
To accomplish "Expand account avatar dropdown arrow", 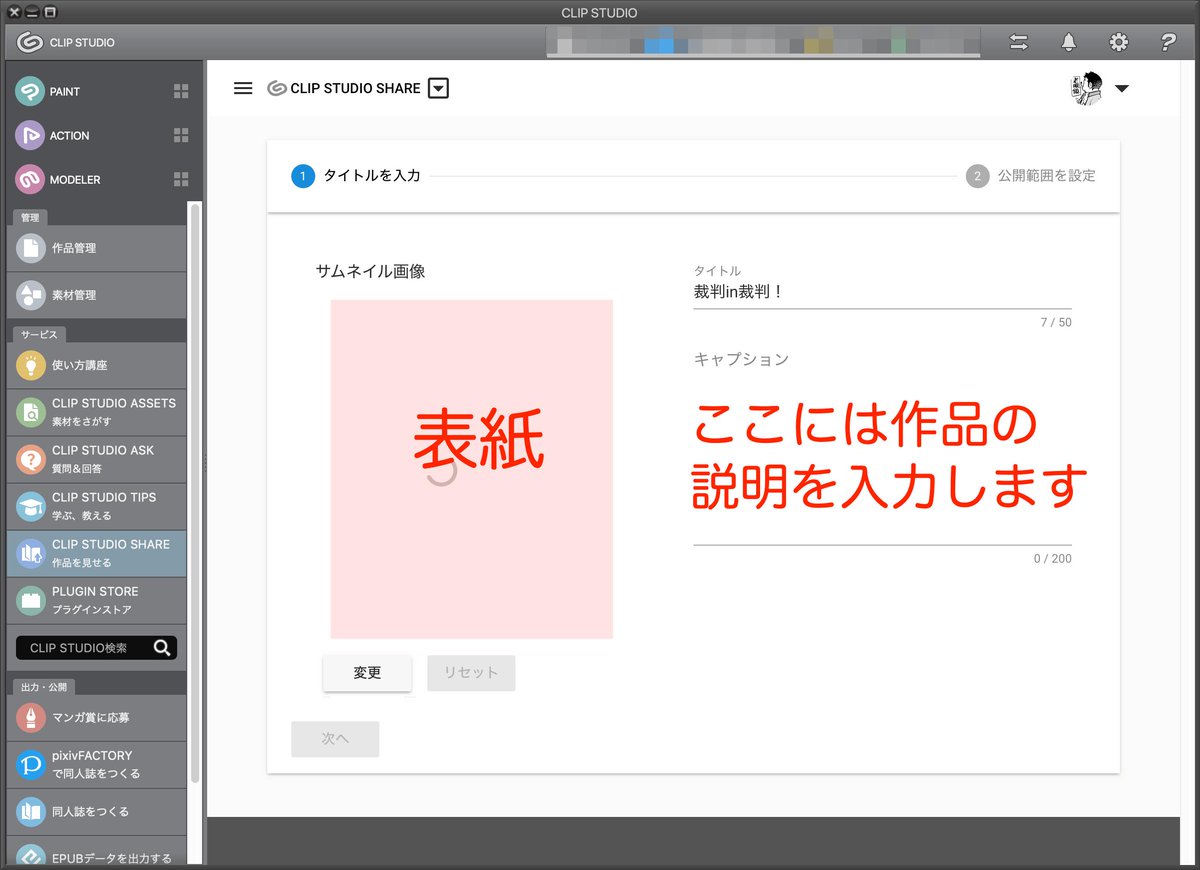I will coord(1121,89).
